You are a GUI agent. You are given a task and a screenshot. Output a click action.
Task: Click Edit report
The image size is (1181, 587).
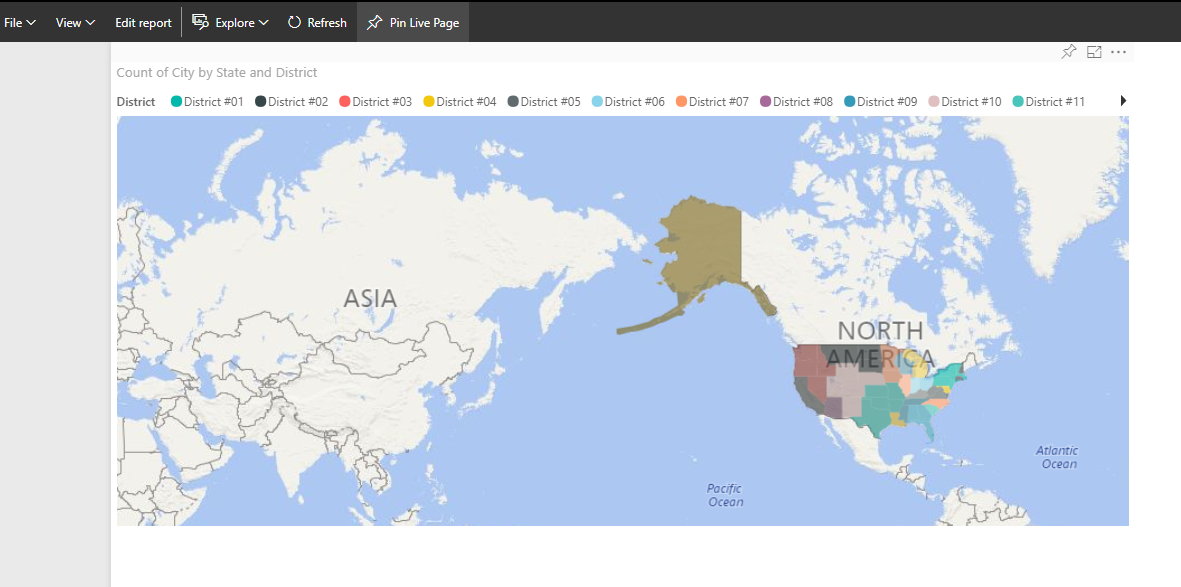pyautogui.click(x=143, y=23)
